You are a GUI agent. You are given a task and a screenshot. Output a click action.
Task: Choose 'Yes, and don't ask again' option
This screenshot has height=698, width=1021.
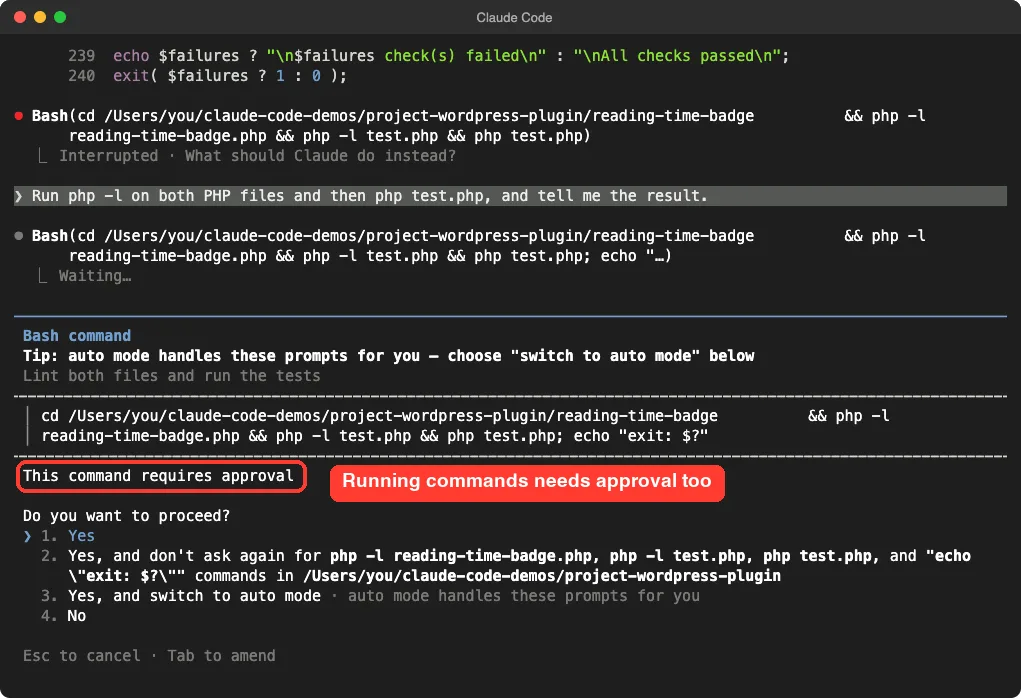pos(506,566)
